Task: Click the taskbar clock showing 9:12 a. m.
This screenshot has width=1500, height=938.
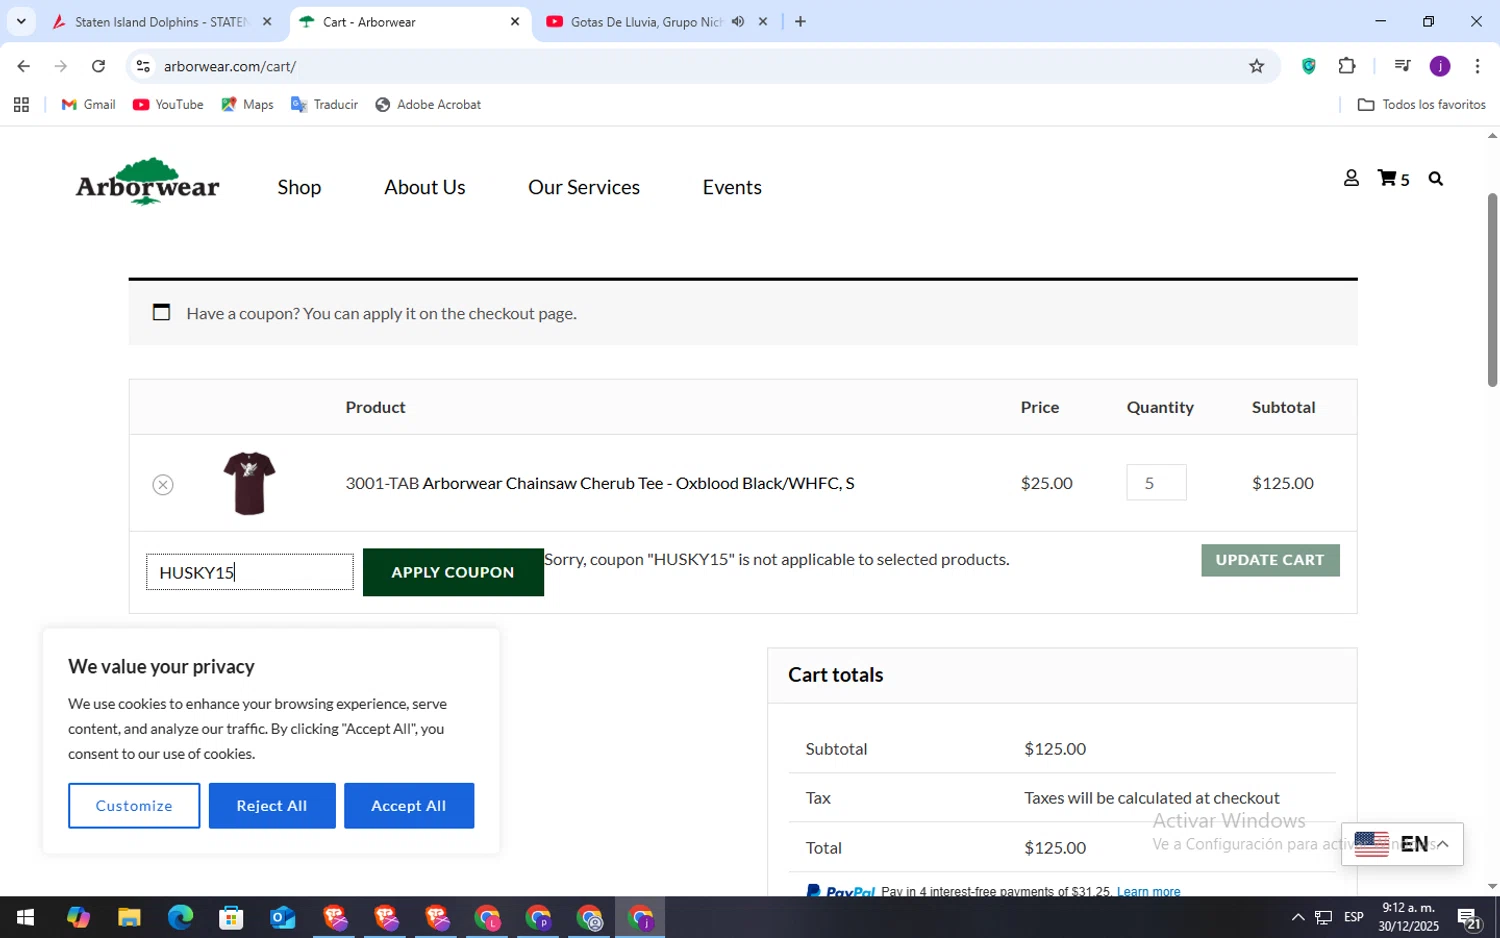Action: click(1408, 917)
